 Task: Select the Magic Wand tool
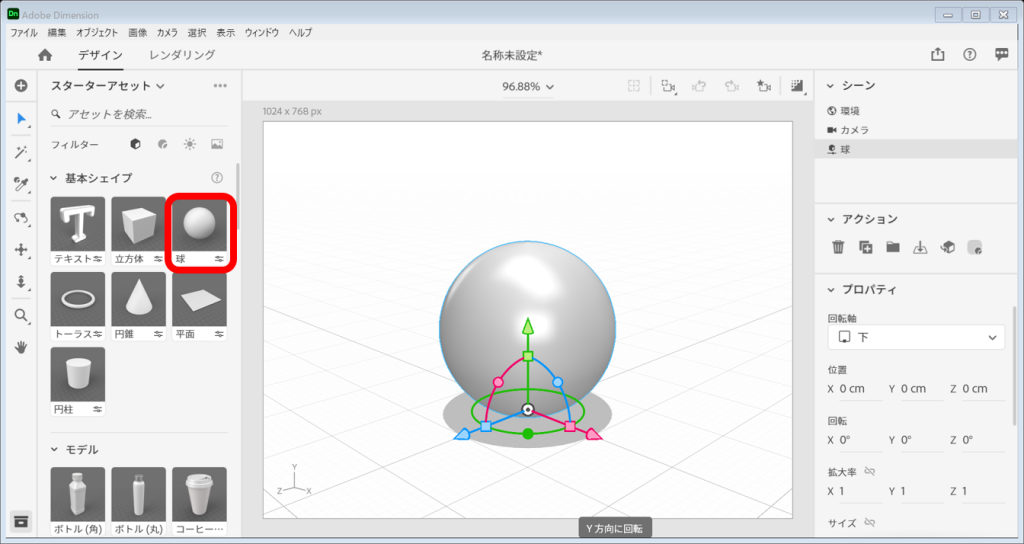tap(20, 152)
